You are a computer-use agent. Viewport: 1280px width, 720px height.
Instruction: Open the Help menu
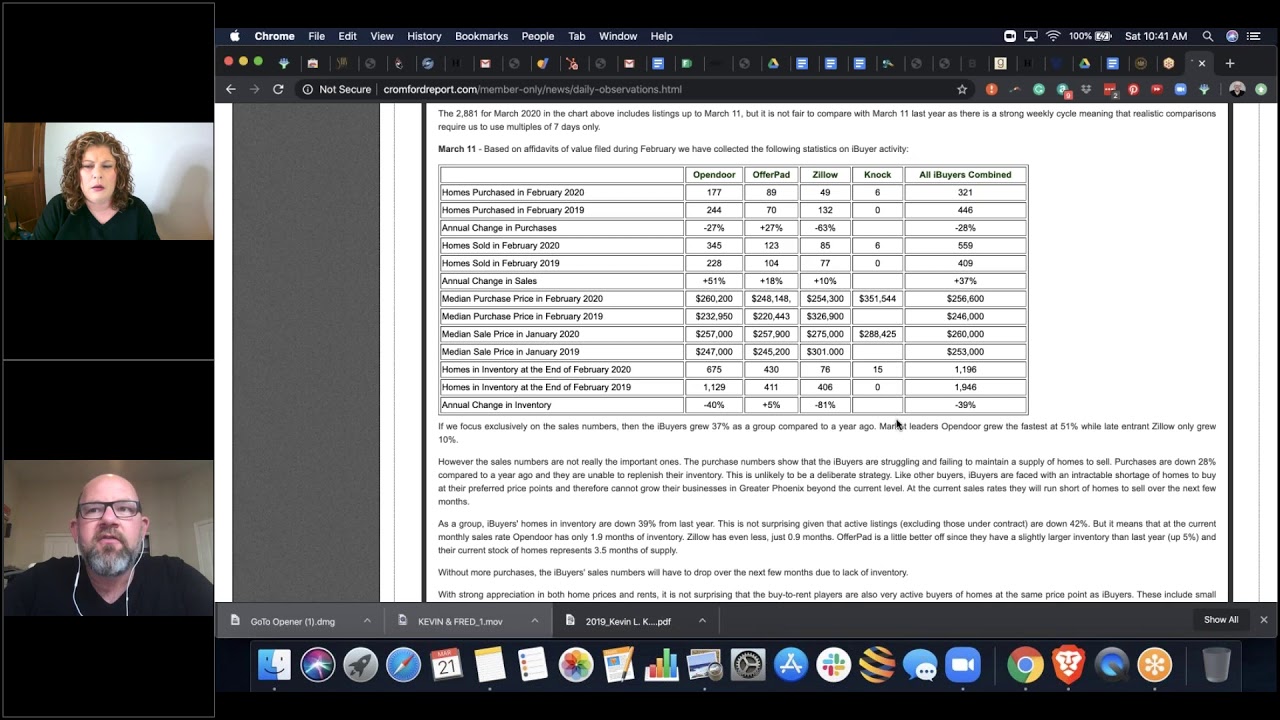[x=661, y=36]
